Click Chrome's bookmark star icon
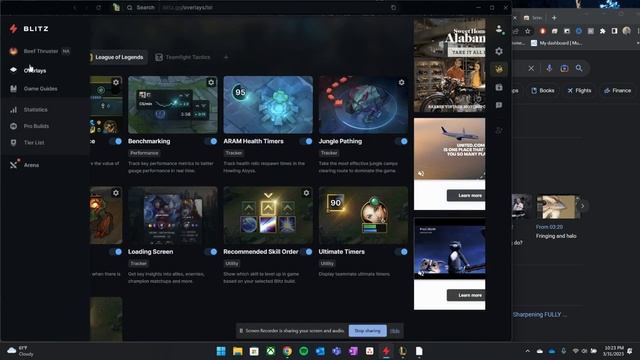The image size is (640, 360). point(528,31)
